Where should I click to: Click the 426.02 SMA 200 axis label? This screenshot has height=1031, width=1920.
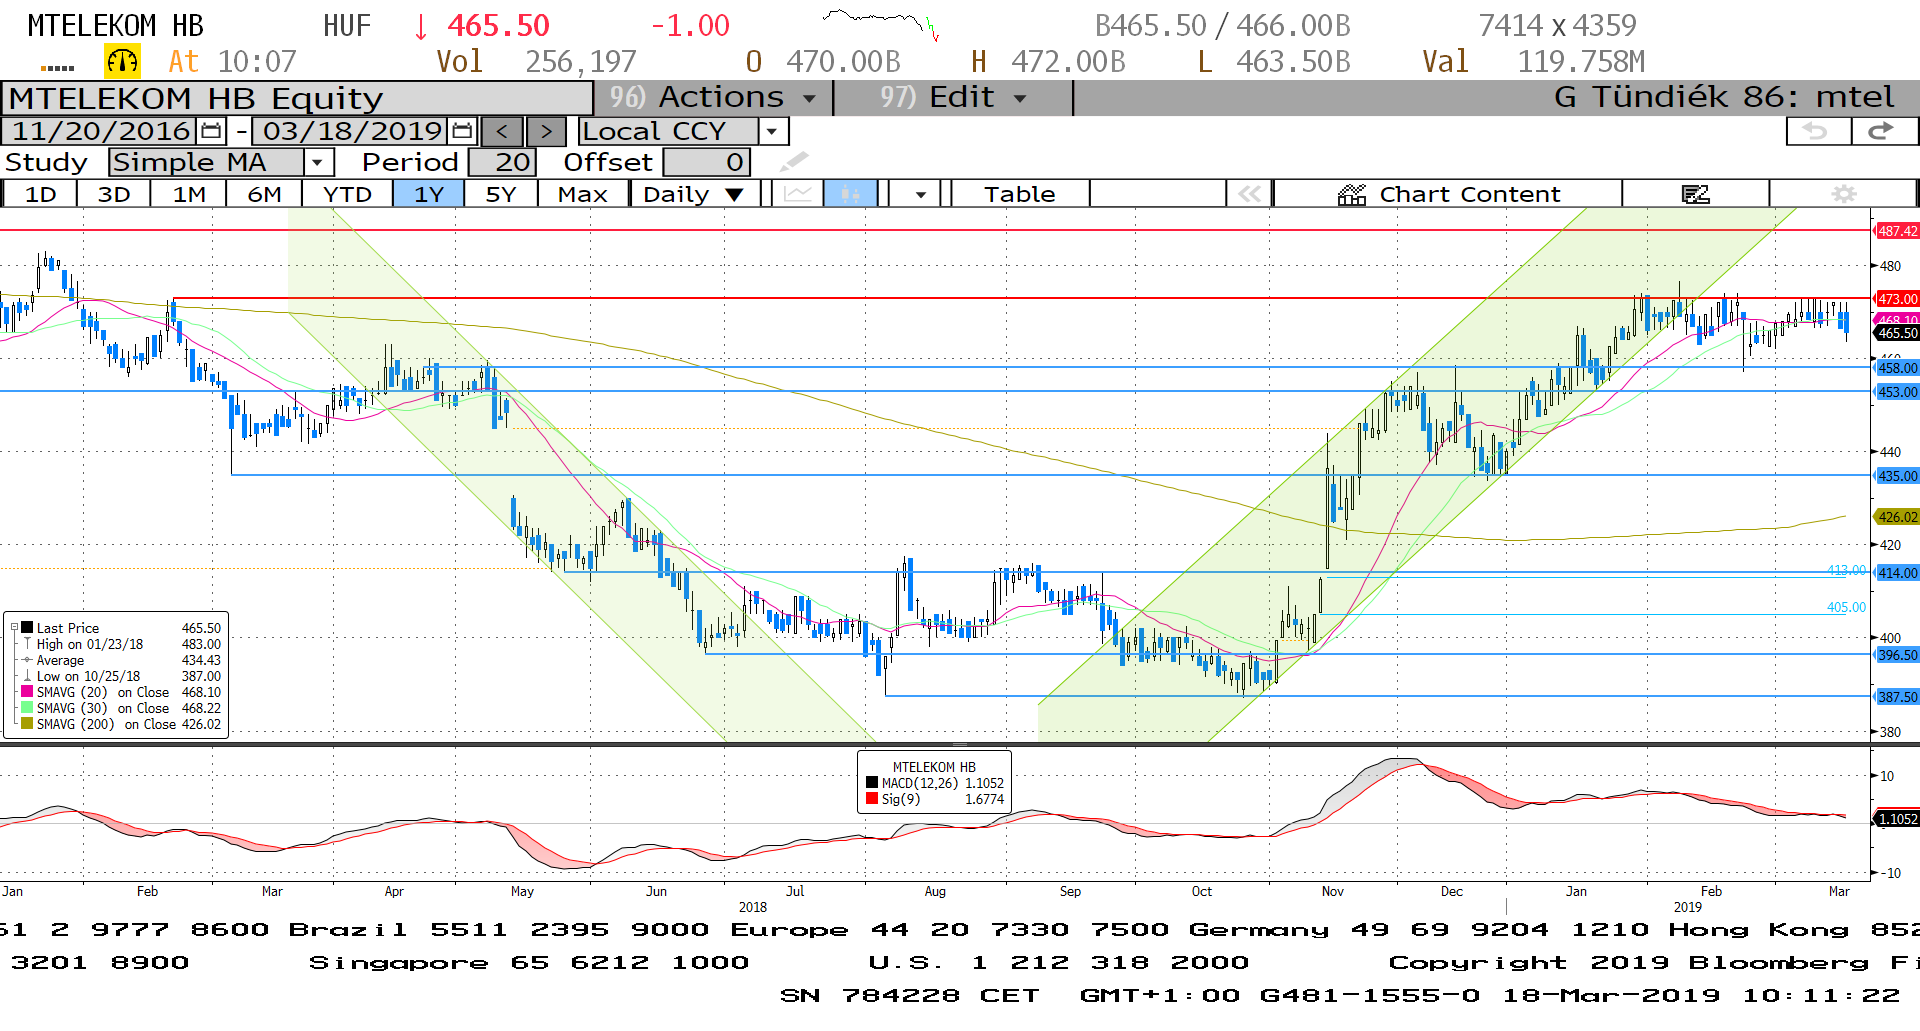point(1897,517)
